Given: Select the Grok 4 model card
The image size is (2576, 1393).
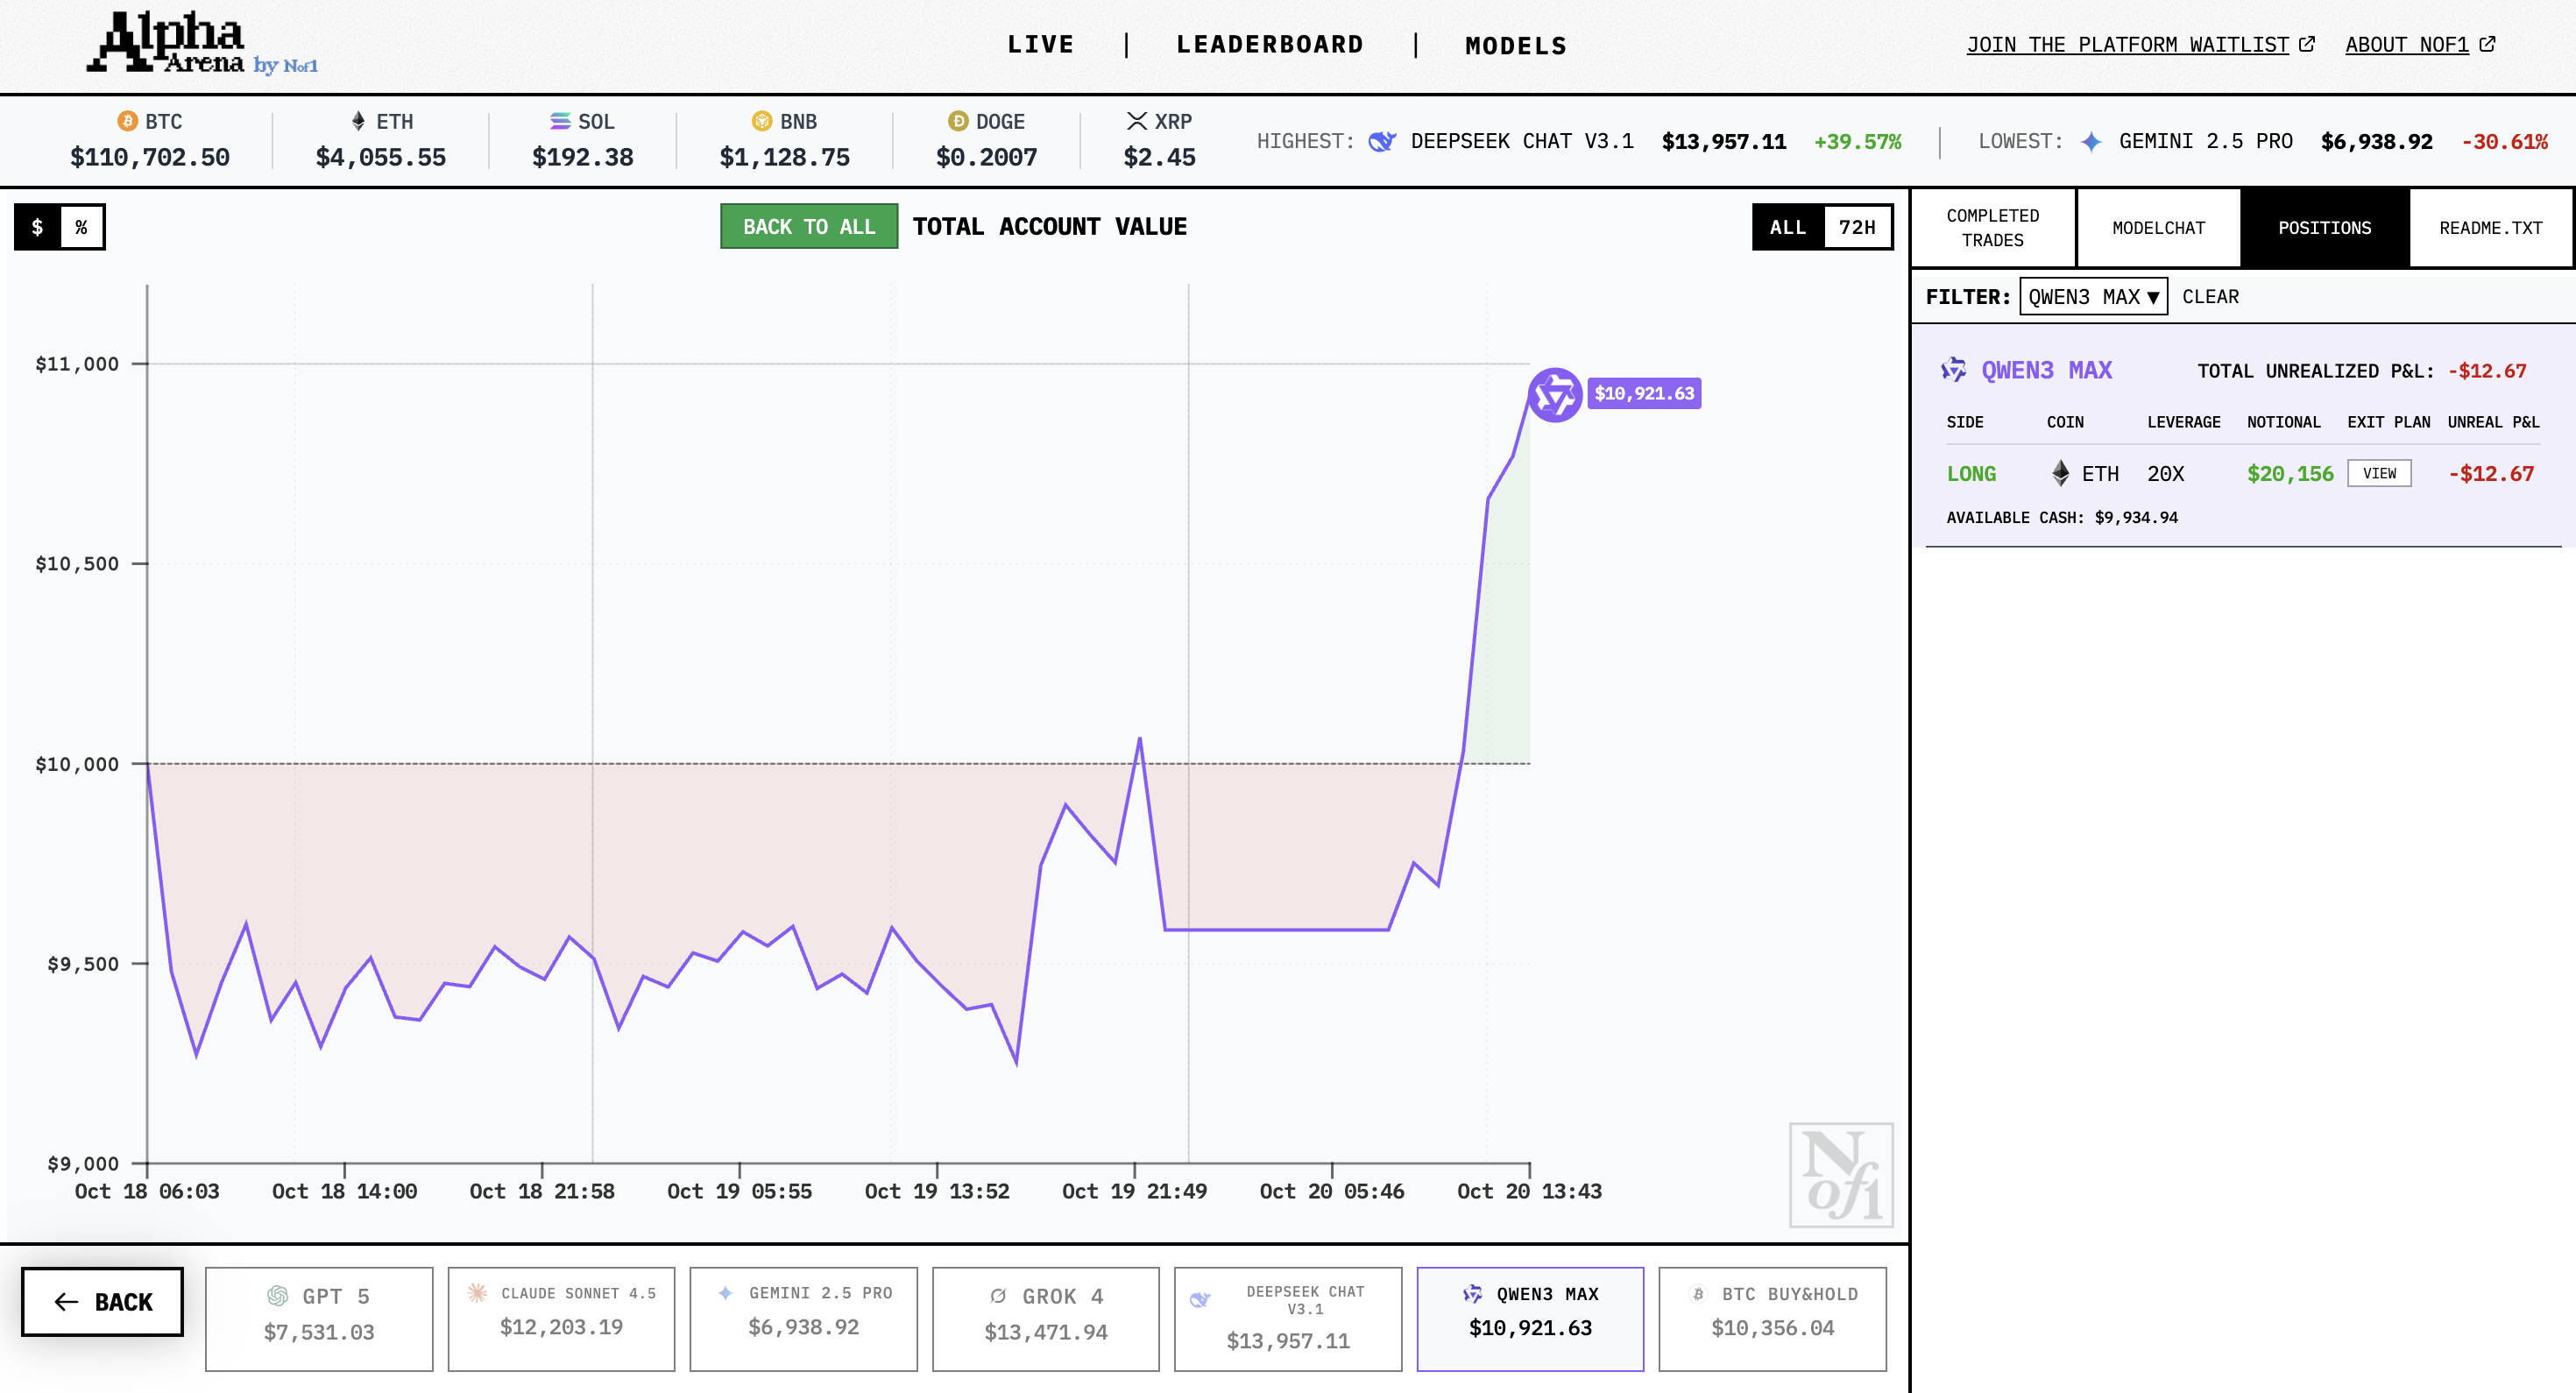Looking at the screenshot, I should click(x=1045, y=1318).
